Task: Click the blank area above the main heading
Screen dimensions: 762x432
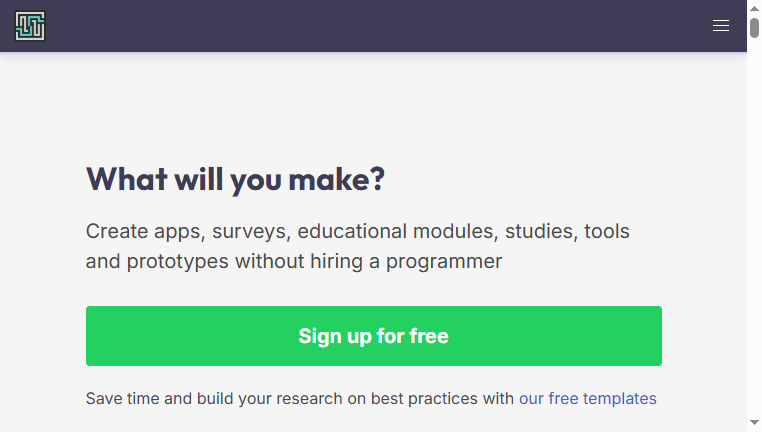Action: (x=373, y=107)
